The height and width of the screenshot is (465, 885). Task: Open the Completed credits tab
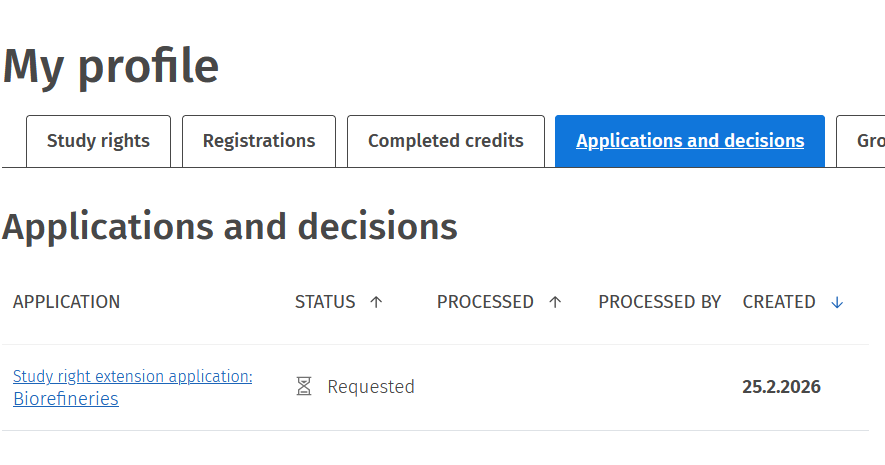445,141
